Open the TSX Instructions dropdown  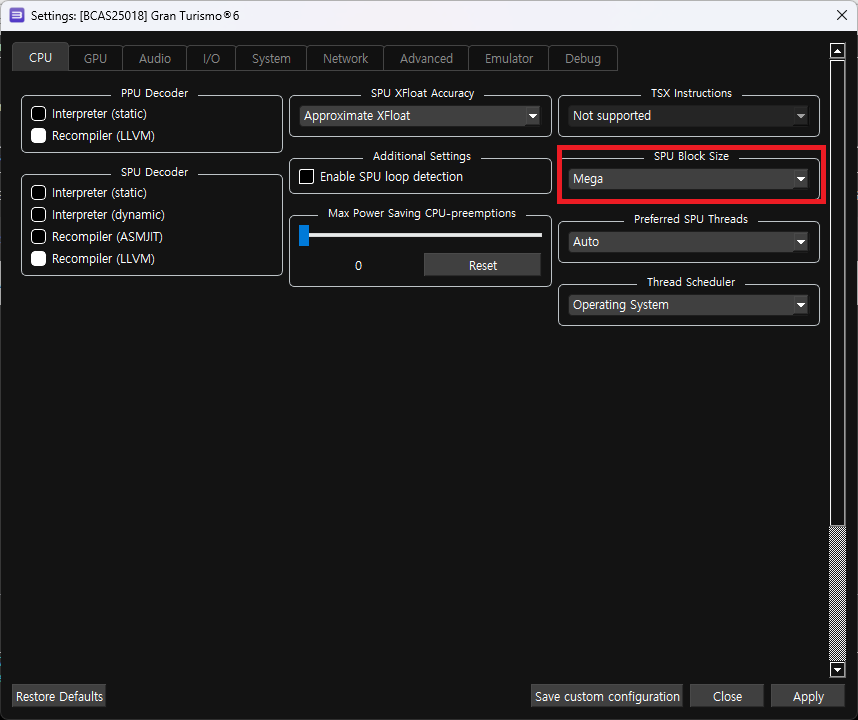tap(688, 116)
